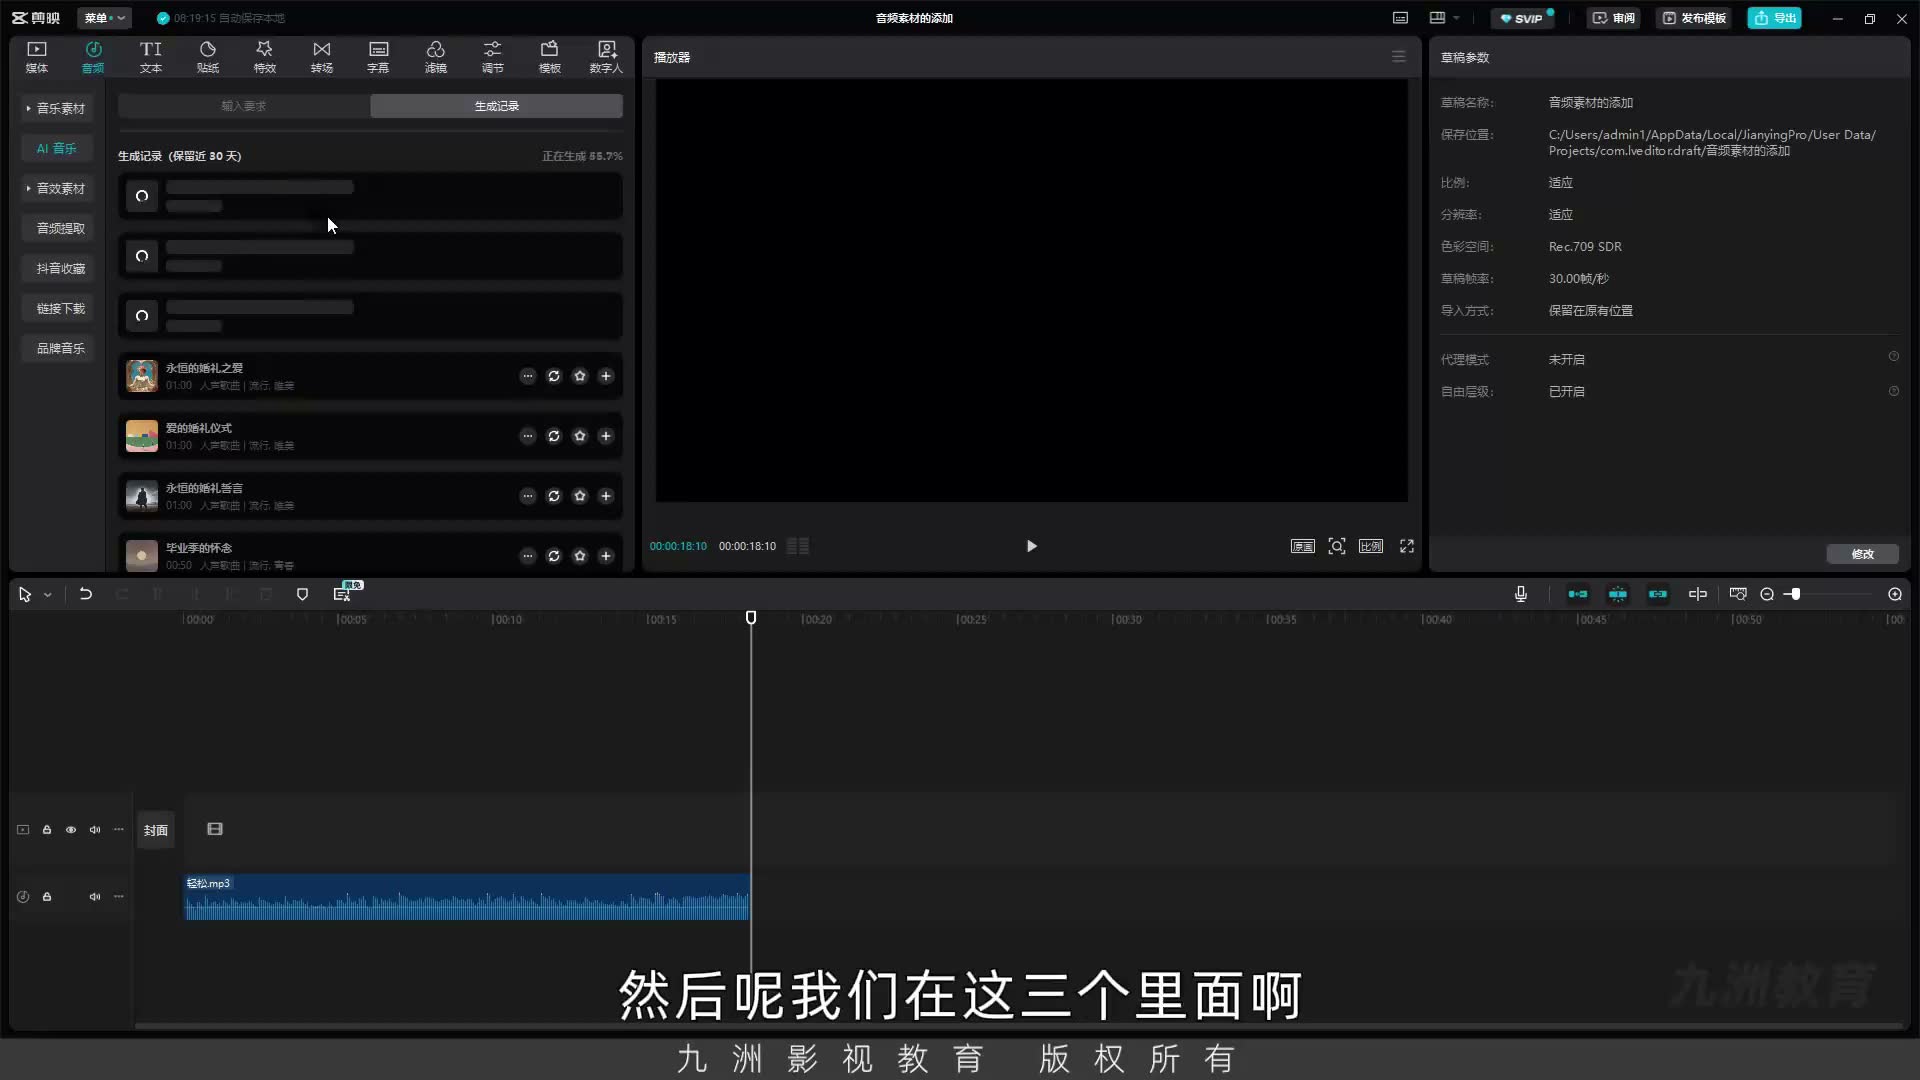This screenshot has width=1920, height=1080.
Task: Click the 发布模板 publish template button
Action: [x=1694, y=18]
